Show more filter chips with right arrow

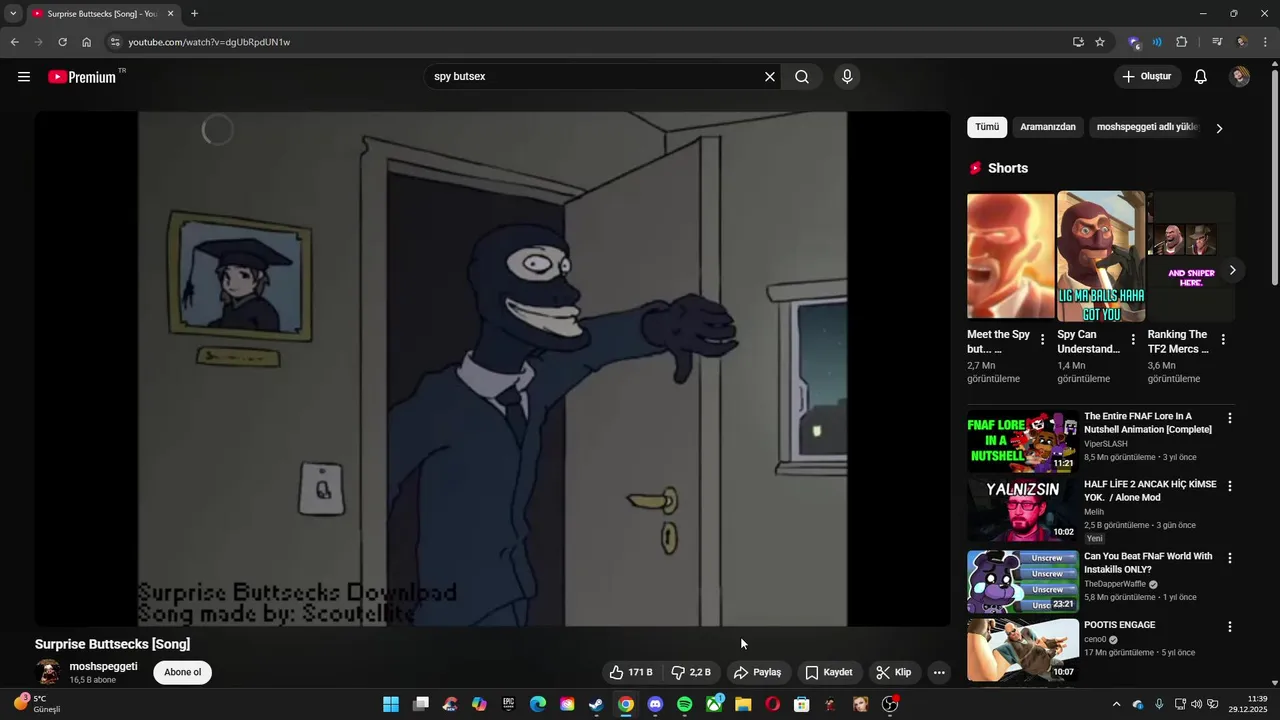point(1219,128)
